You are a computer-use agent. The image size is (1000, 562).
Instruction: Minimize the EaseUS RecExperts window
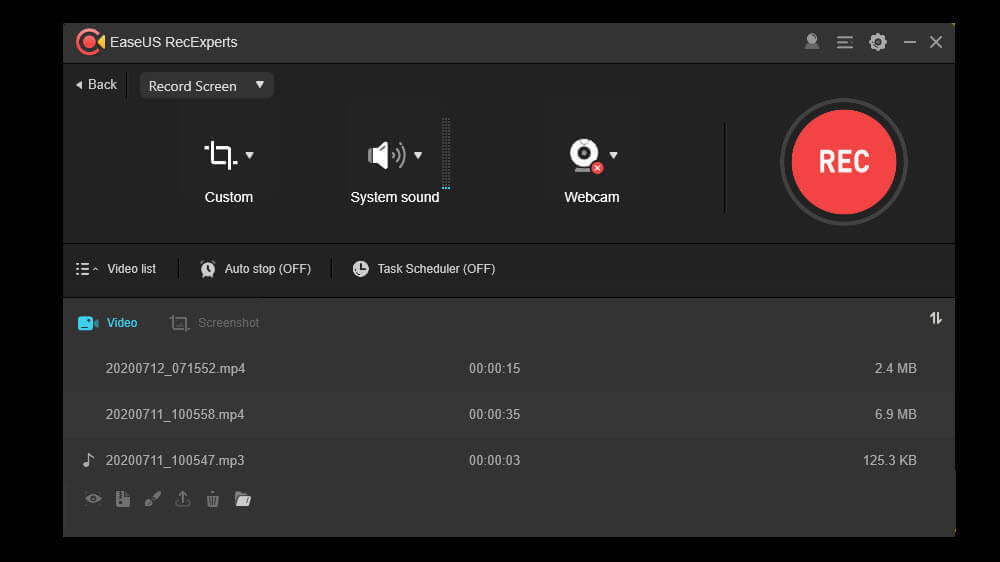[910, 42]
